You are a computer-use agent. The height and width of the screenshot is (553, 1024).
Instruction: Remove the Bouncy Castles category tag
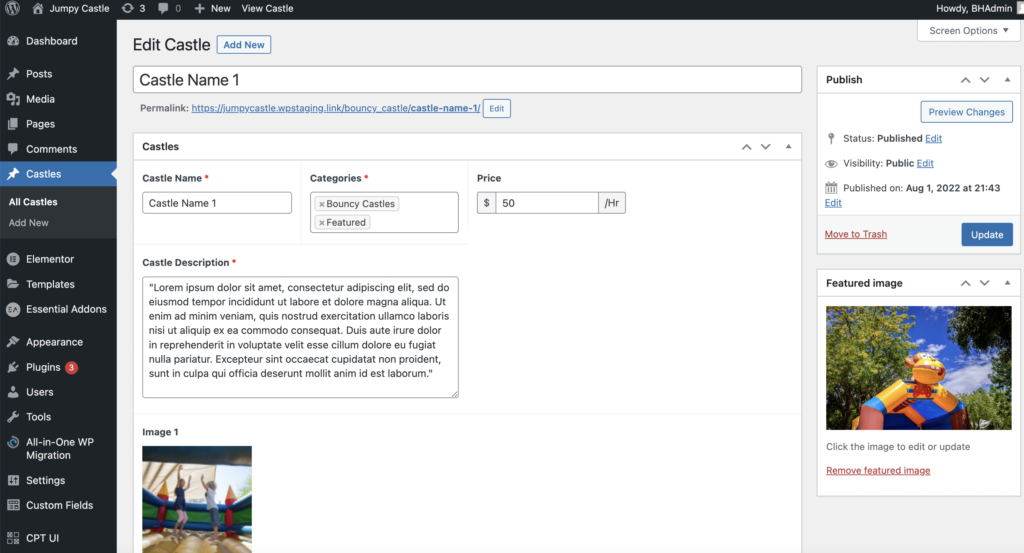pos(322,204)
